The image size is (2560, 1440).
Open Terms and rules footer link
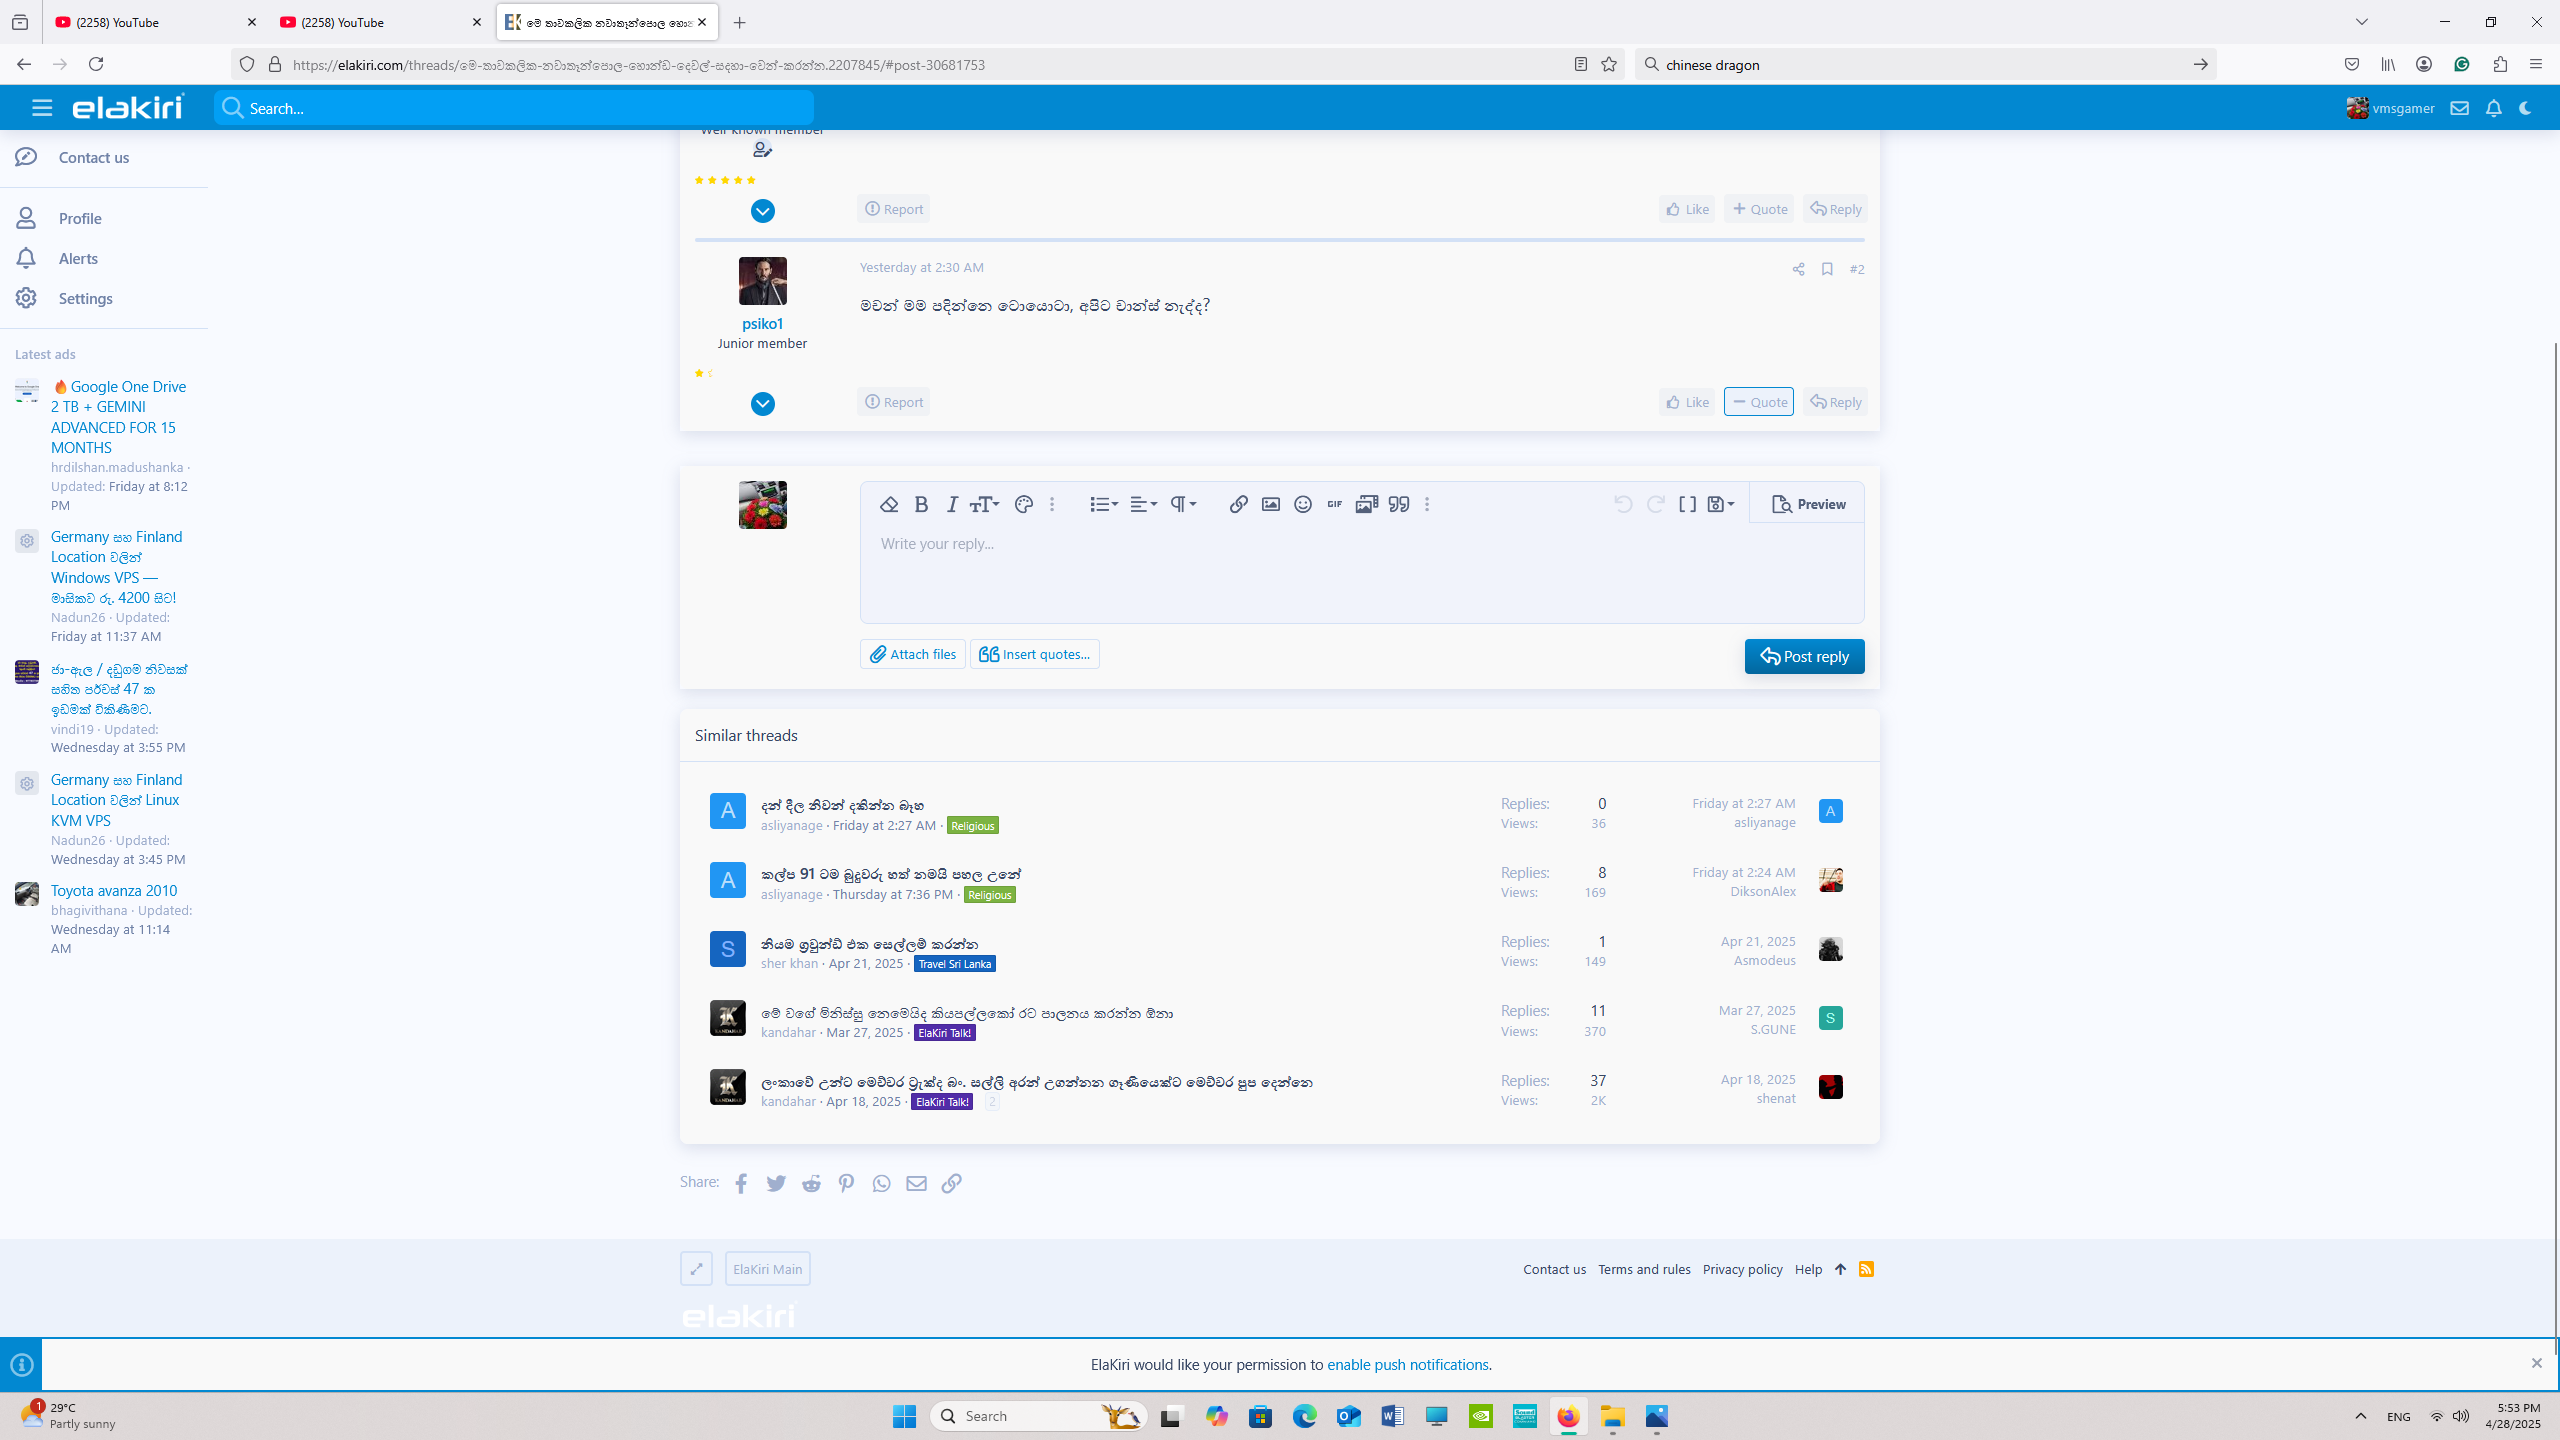point(1644,1269)
